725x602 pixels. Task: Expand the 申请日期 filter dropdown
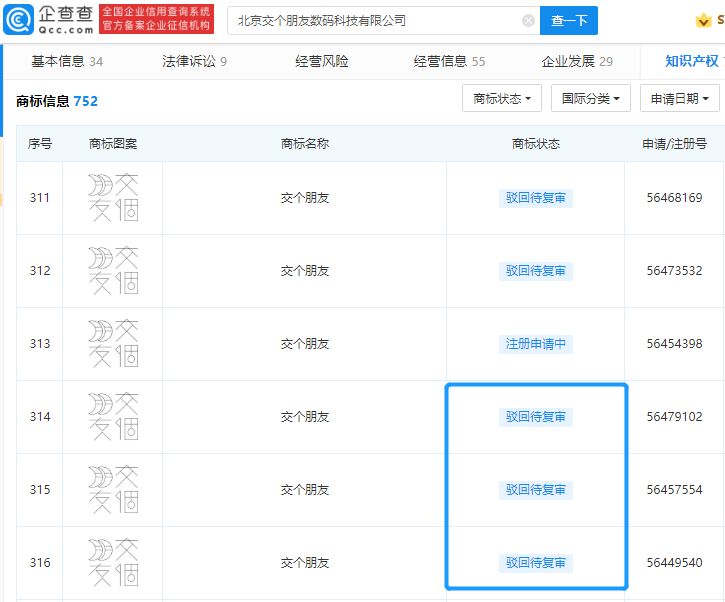(x=679, y=98)
